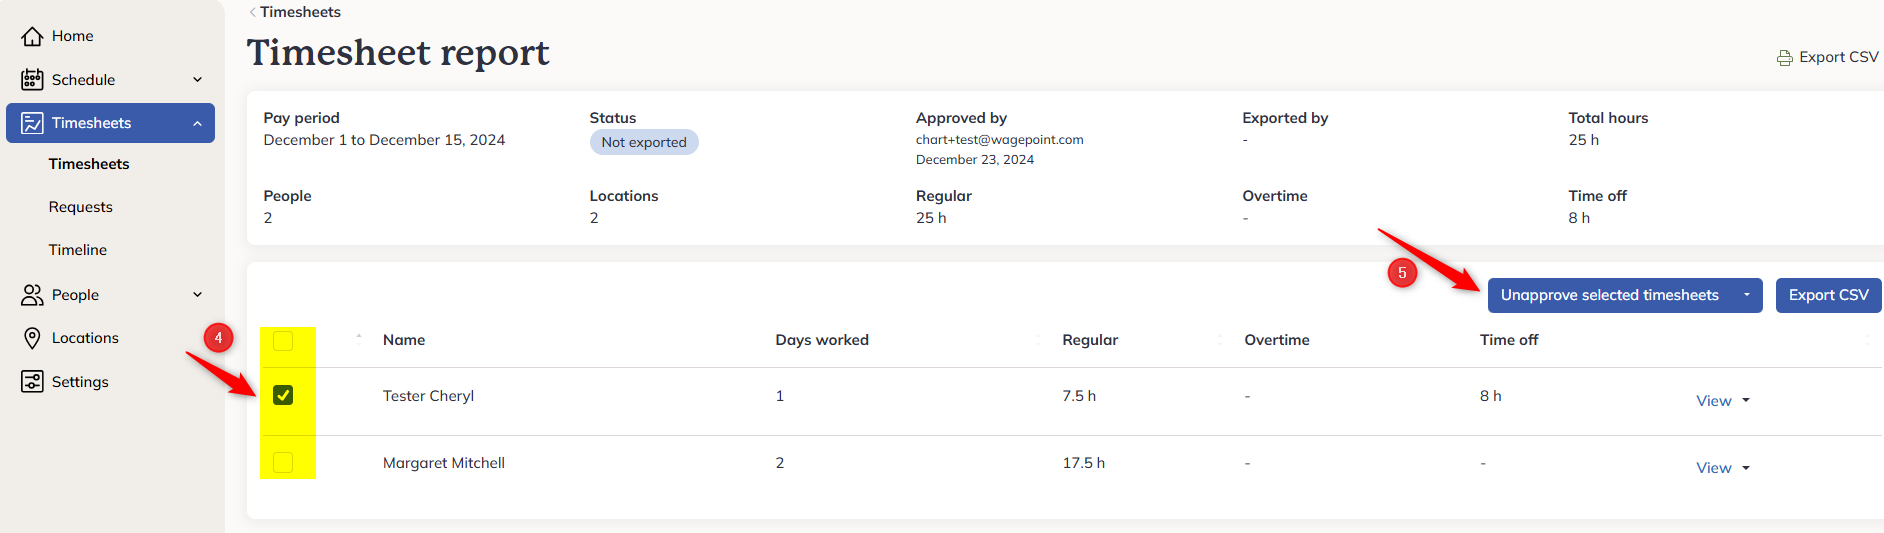The image size is (1884, 533).
Task: Click the blue Export CSV button
Action: [1828, 295]
